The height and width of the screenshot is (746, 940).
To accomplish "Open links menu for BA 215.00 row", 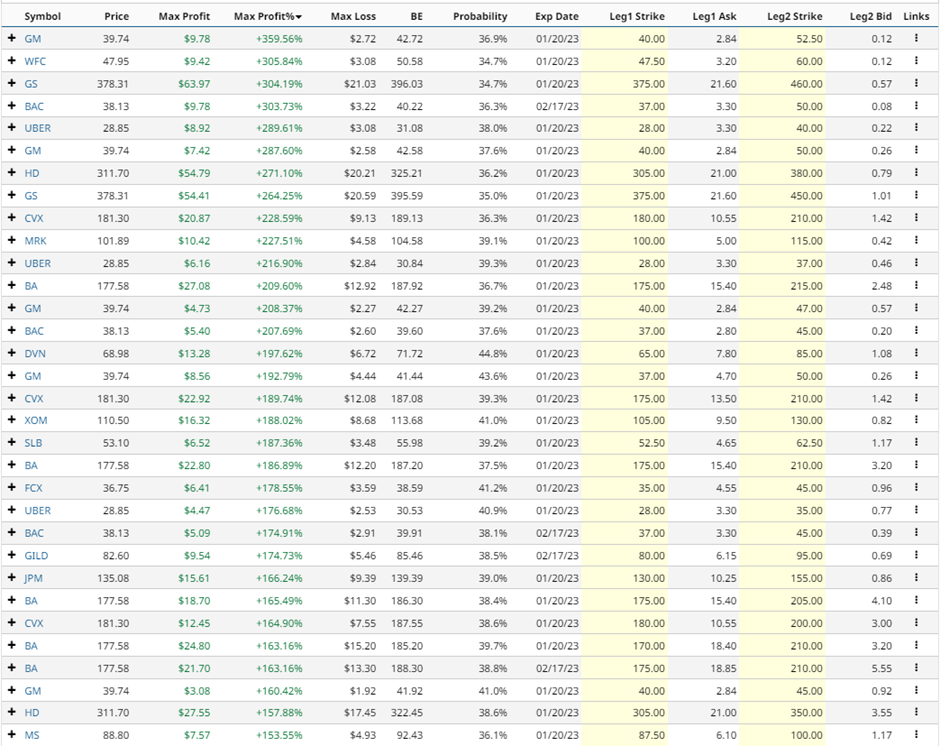I will point(916,285).
